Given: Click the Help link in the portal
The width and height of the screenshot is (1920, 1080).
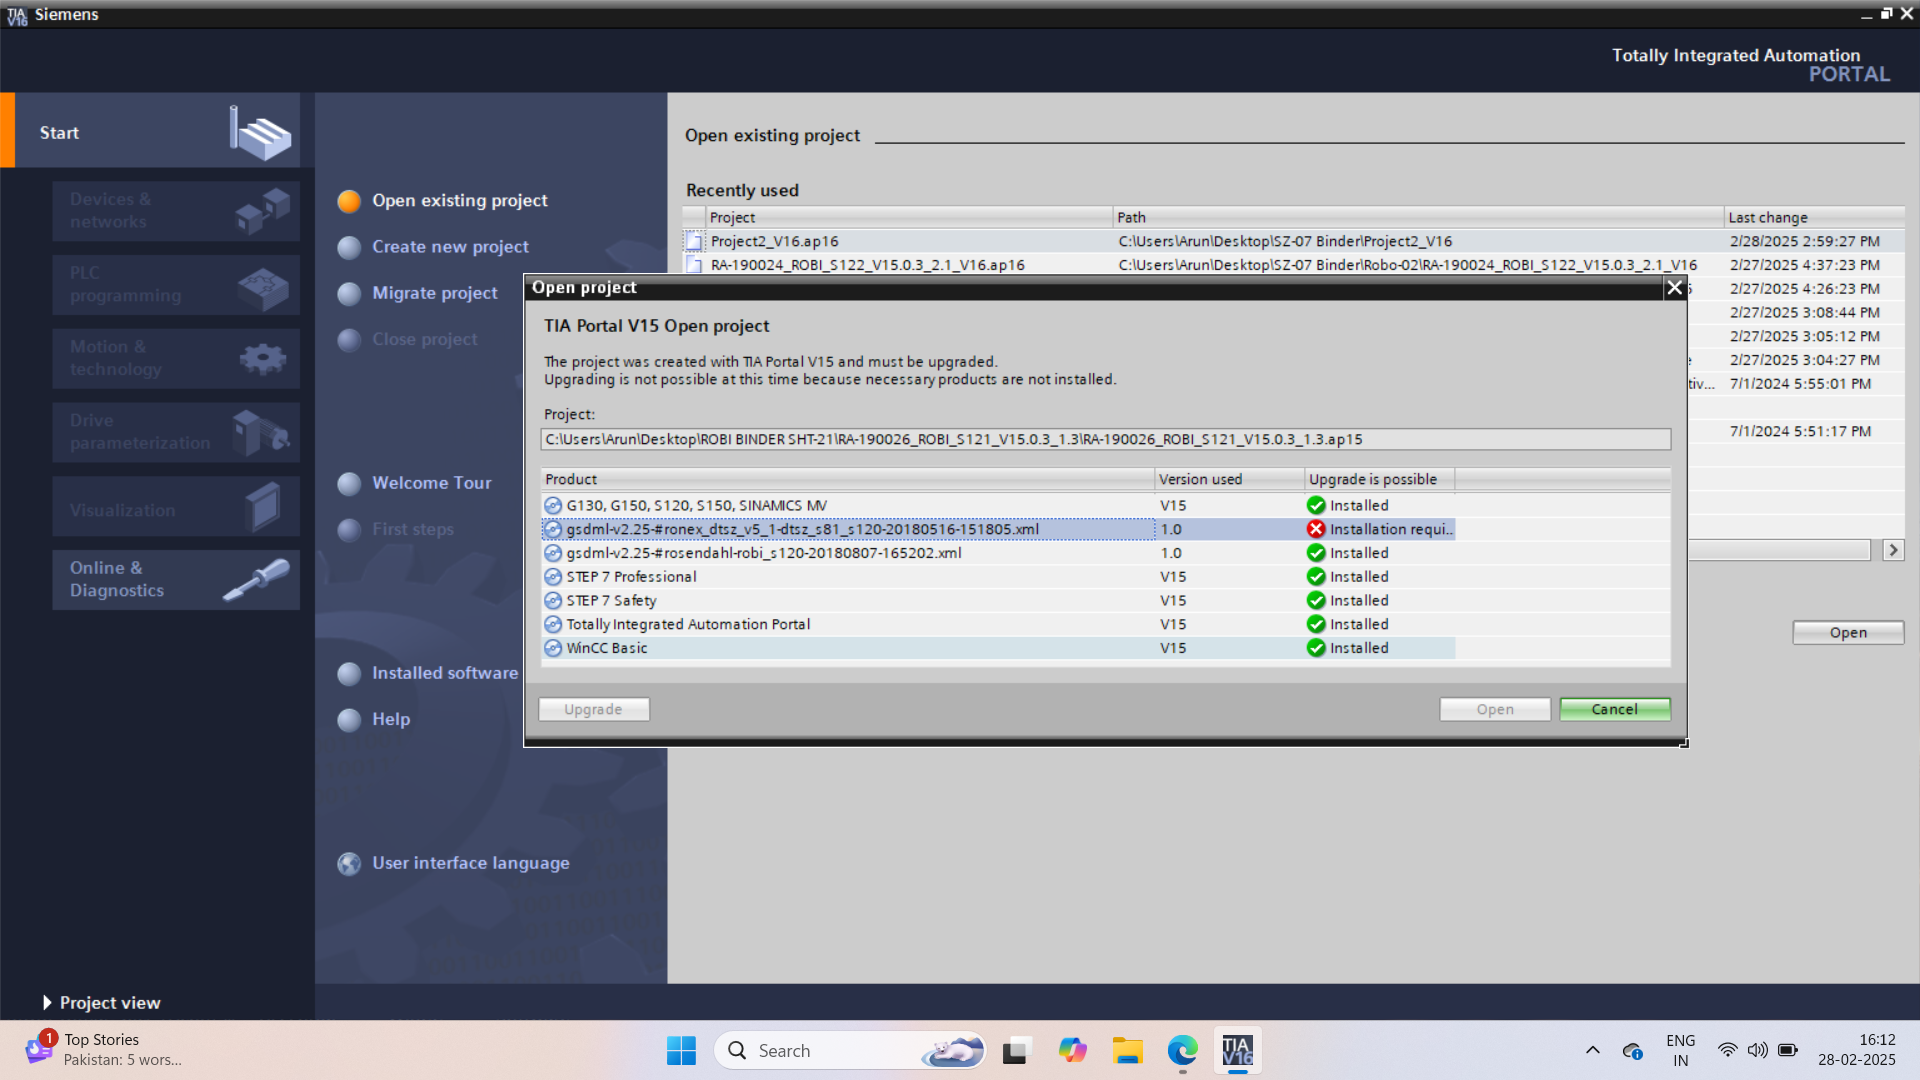Looking at the screenshot, I should (x=391, y=720).
